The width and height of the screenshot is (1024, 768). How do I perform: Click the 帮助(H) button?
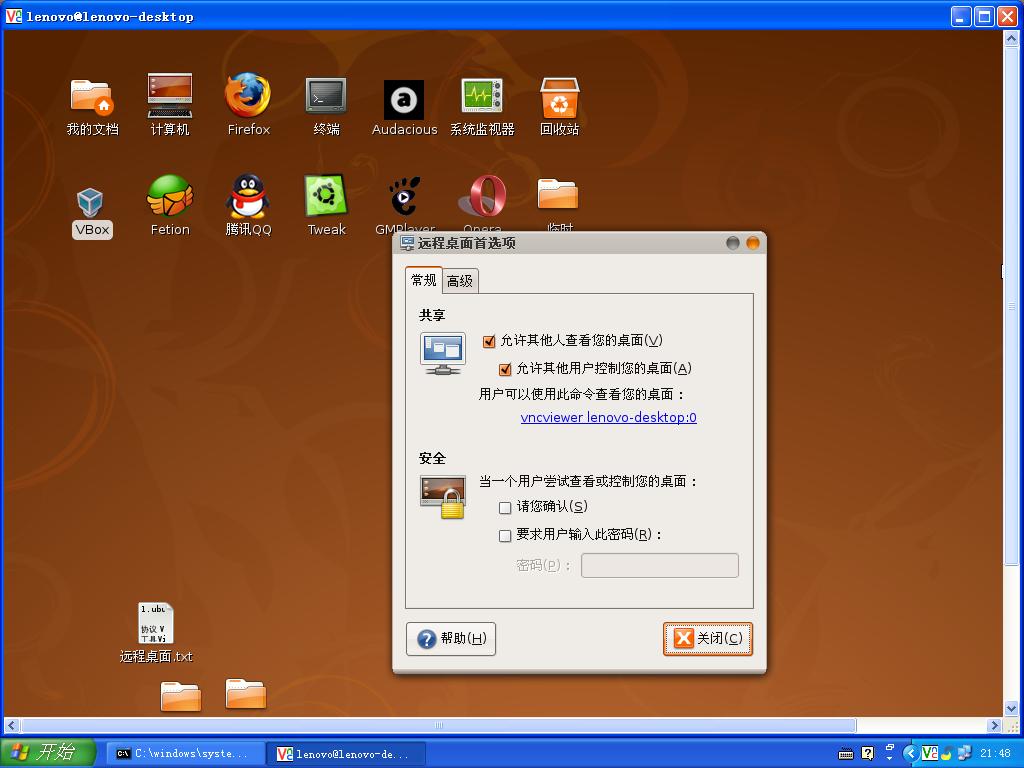point(451,639)
